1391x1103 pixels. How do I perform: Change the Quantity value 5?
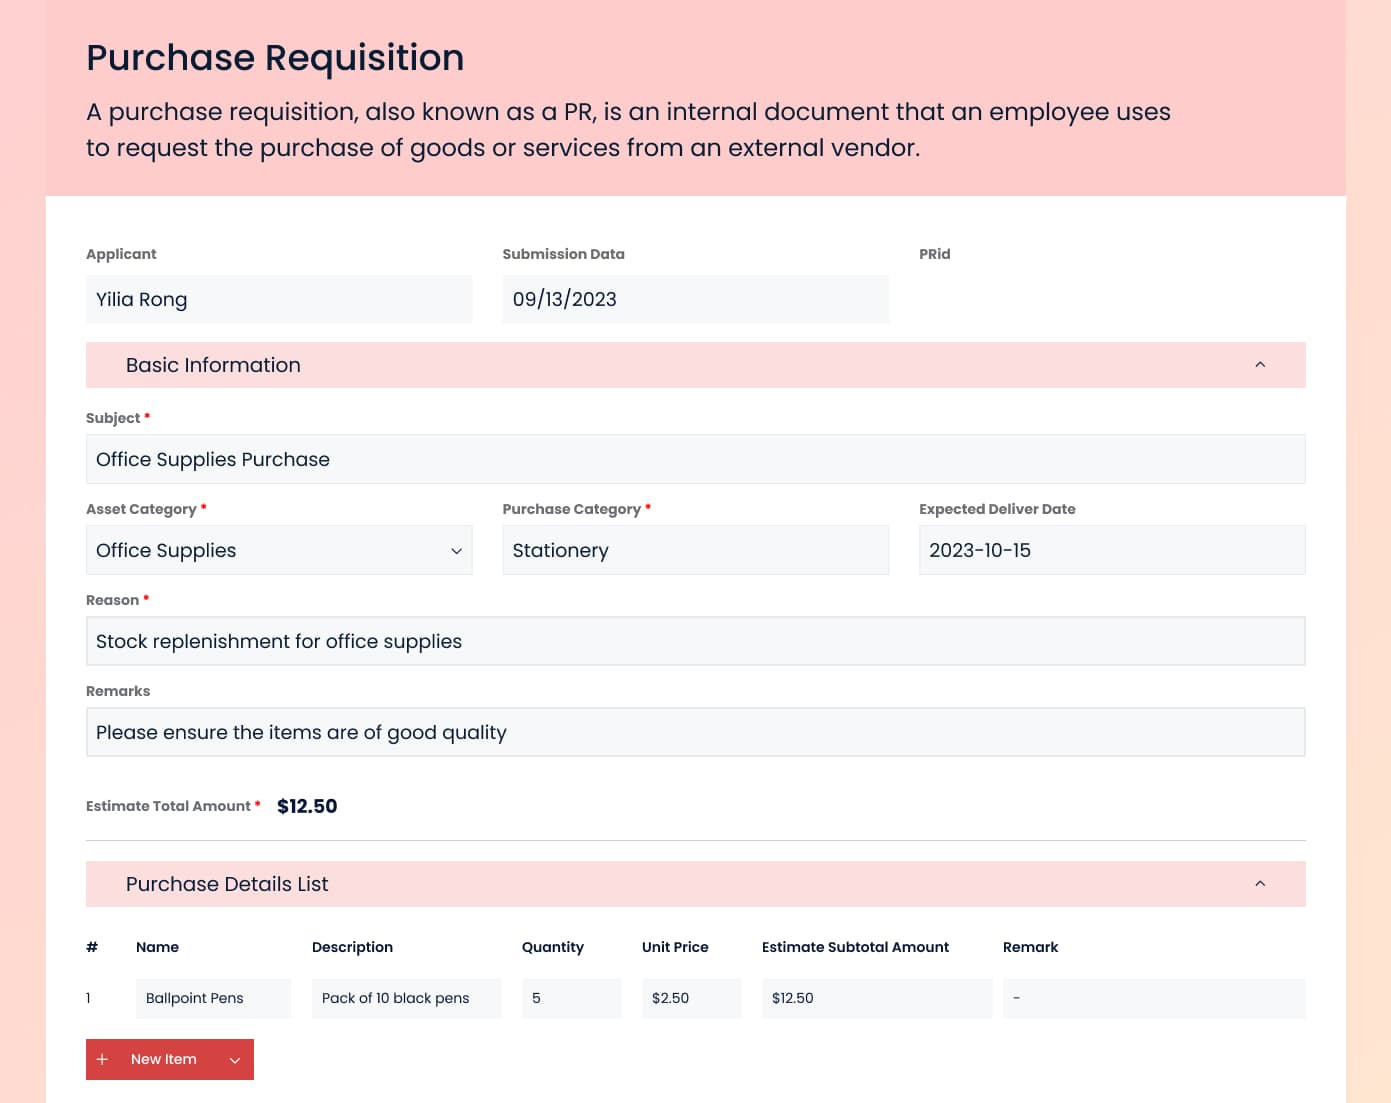[571, 998]
